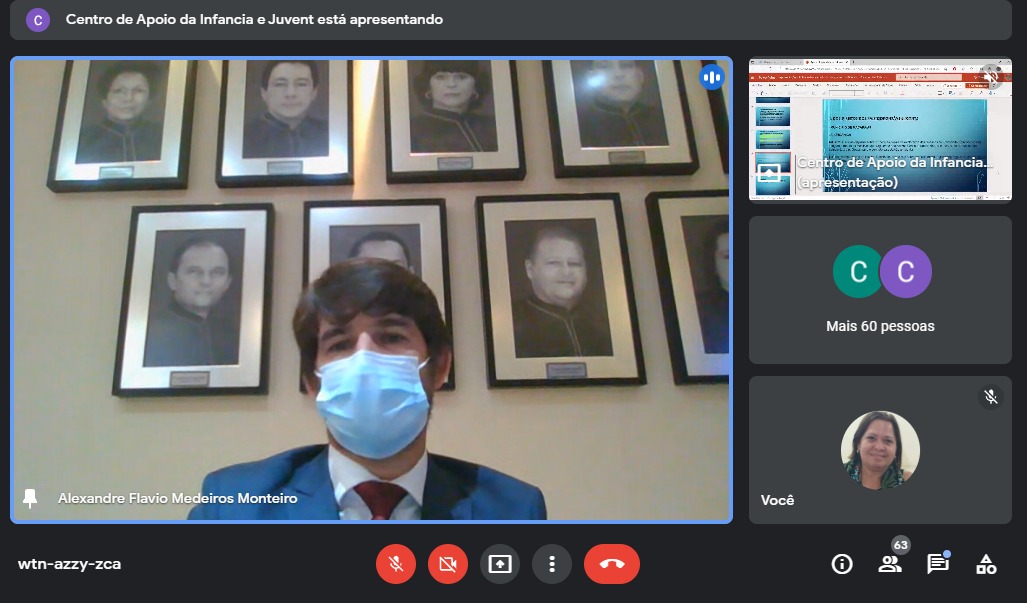
Task: Click the purple C avatar in top banner
Action: pyautogui.click(x=38, y=19)
